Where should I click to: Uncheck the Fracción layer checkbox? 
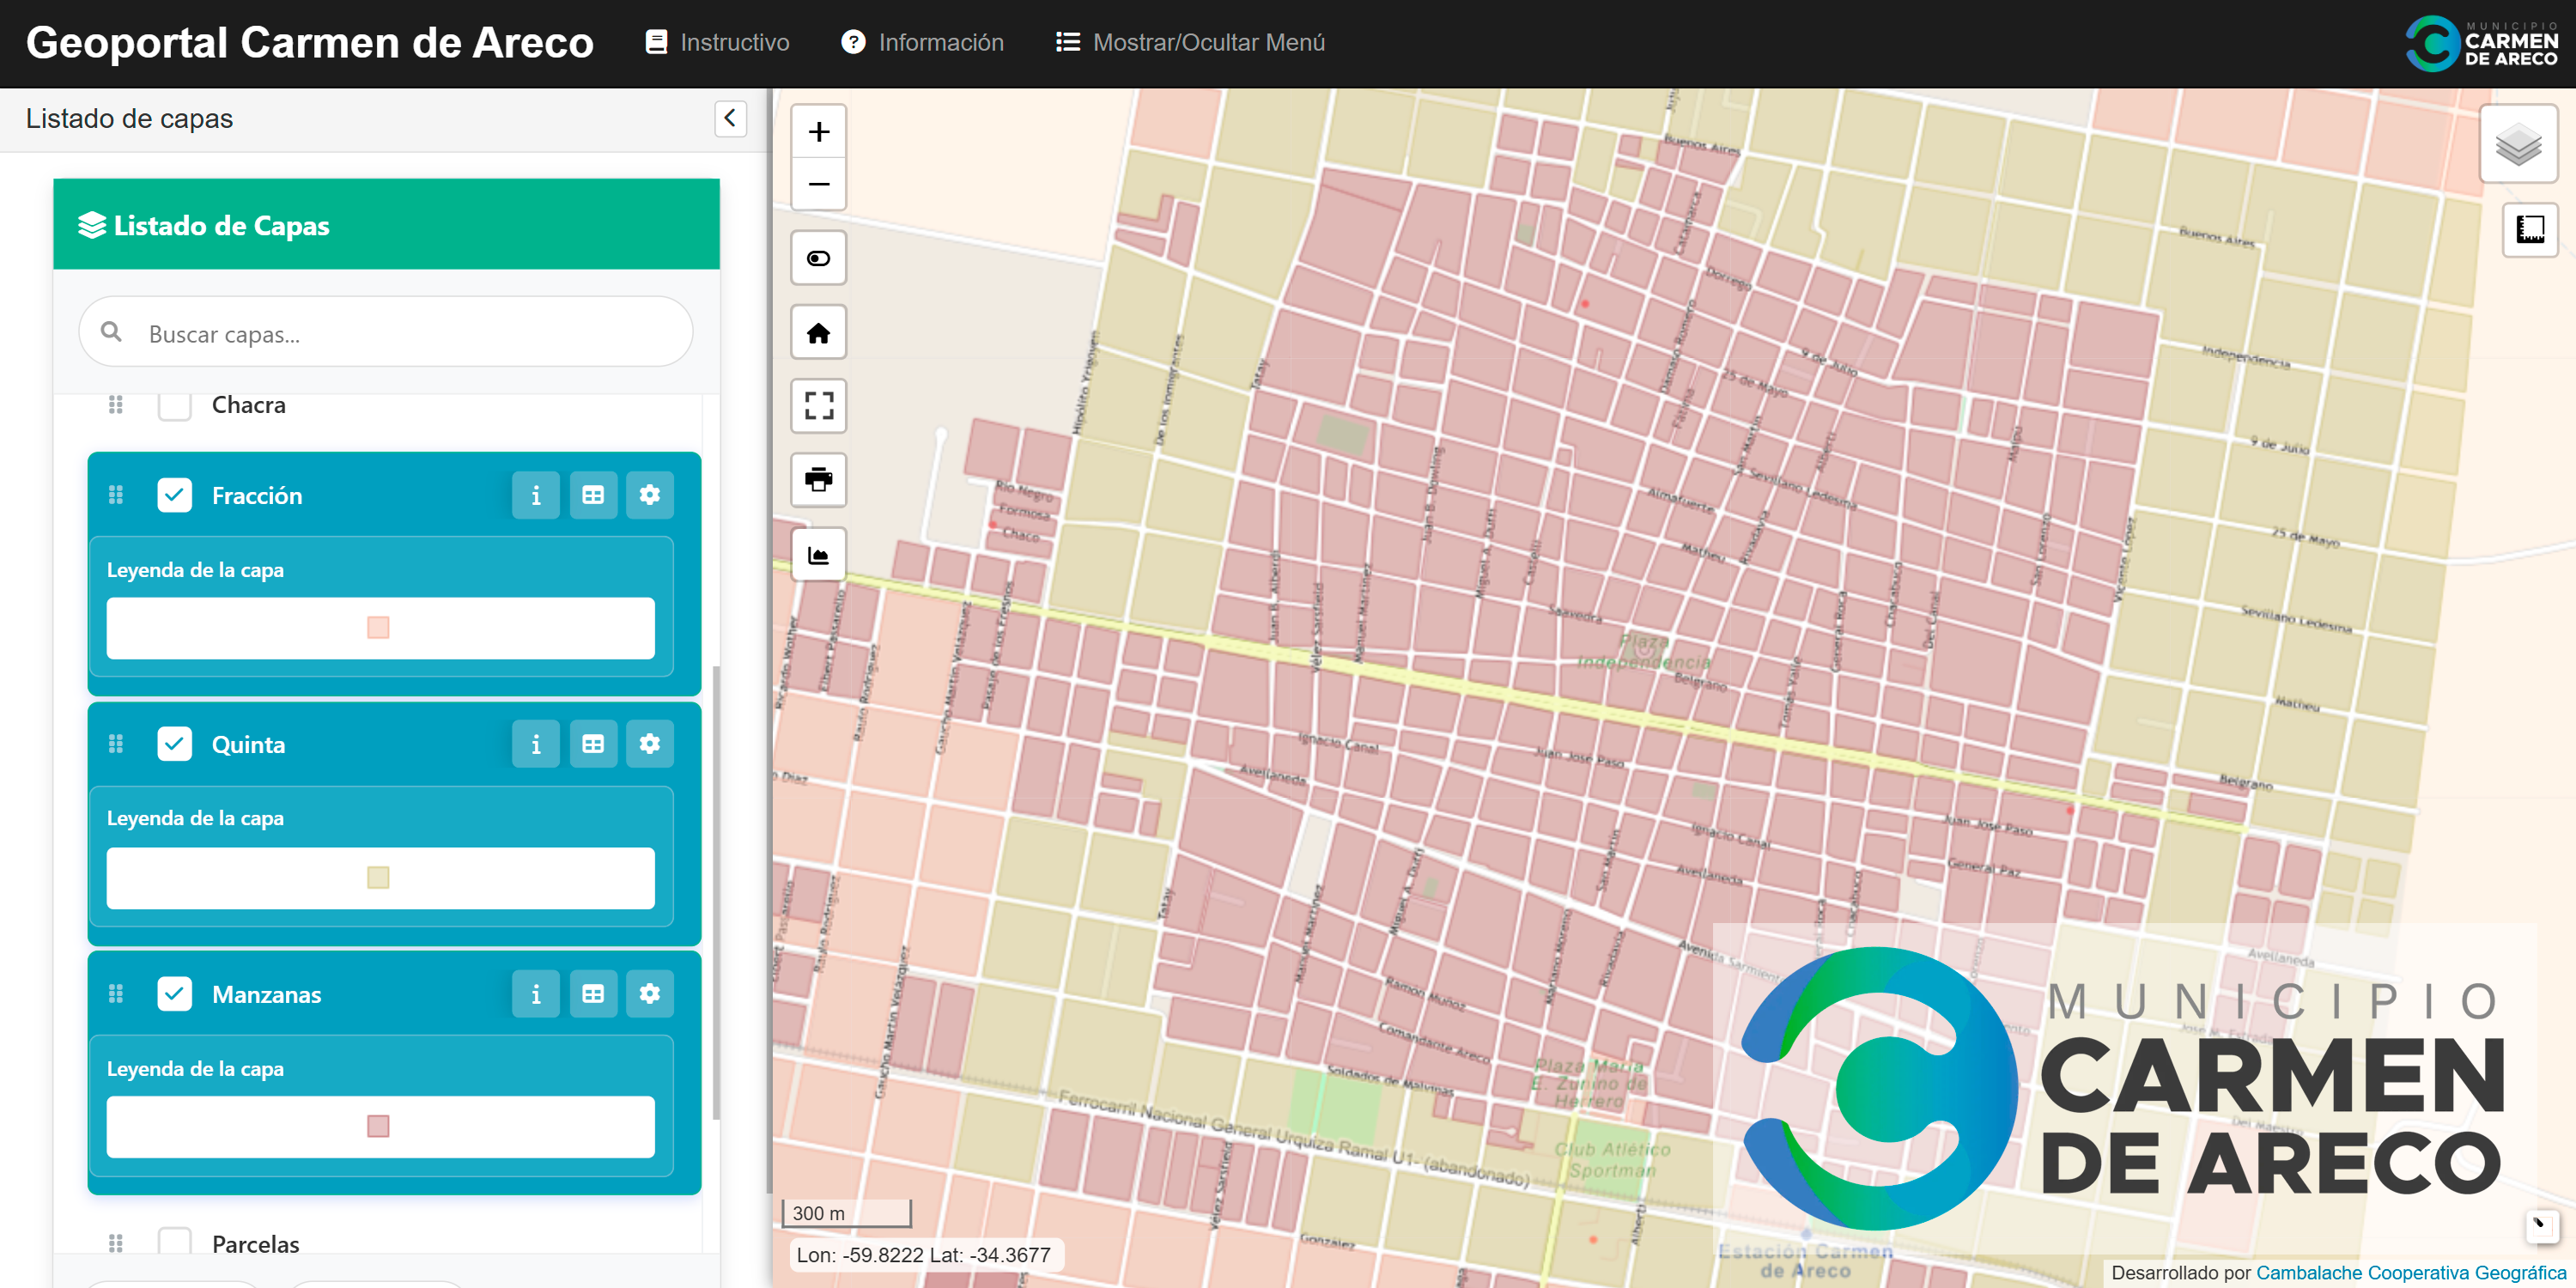pyautogui.click(x=175, y=496)
